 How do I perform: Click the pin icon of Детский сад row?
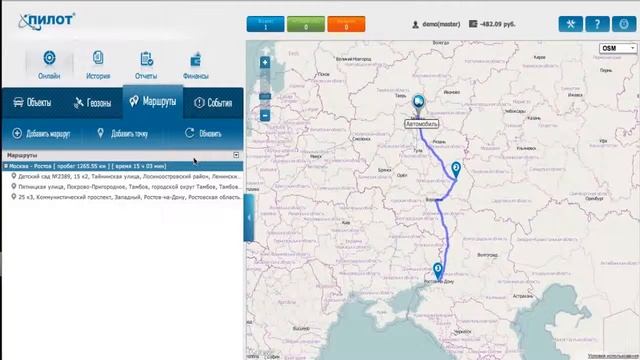coord(14,176)
